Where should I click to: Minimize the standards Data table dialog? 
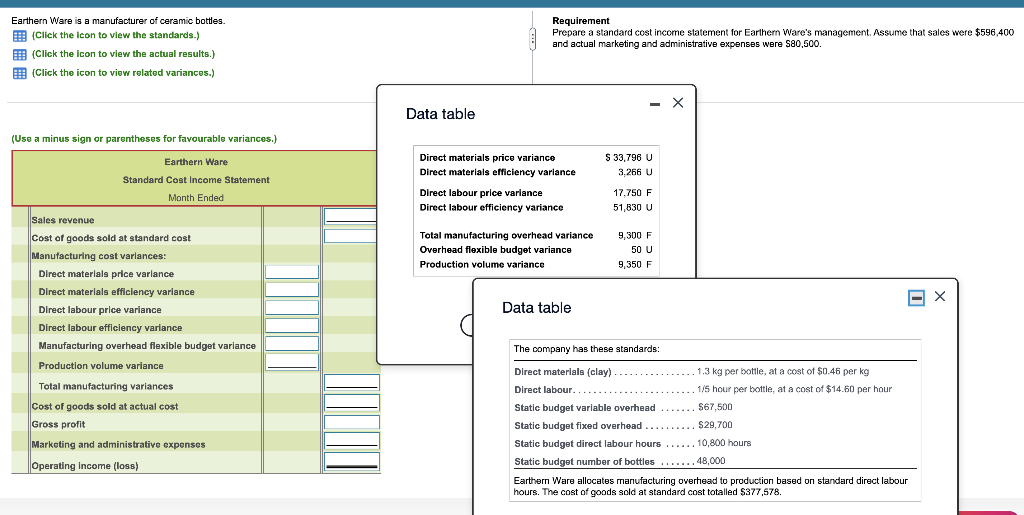click(x=915, y=297)
